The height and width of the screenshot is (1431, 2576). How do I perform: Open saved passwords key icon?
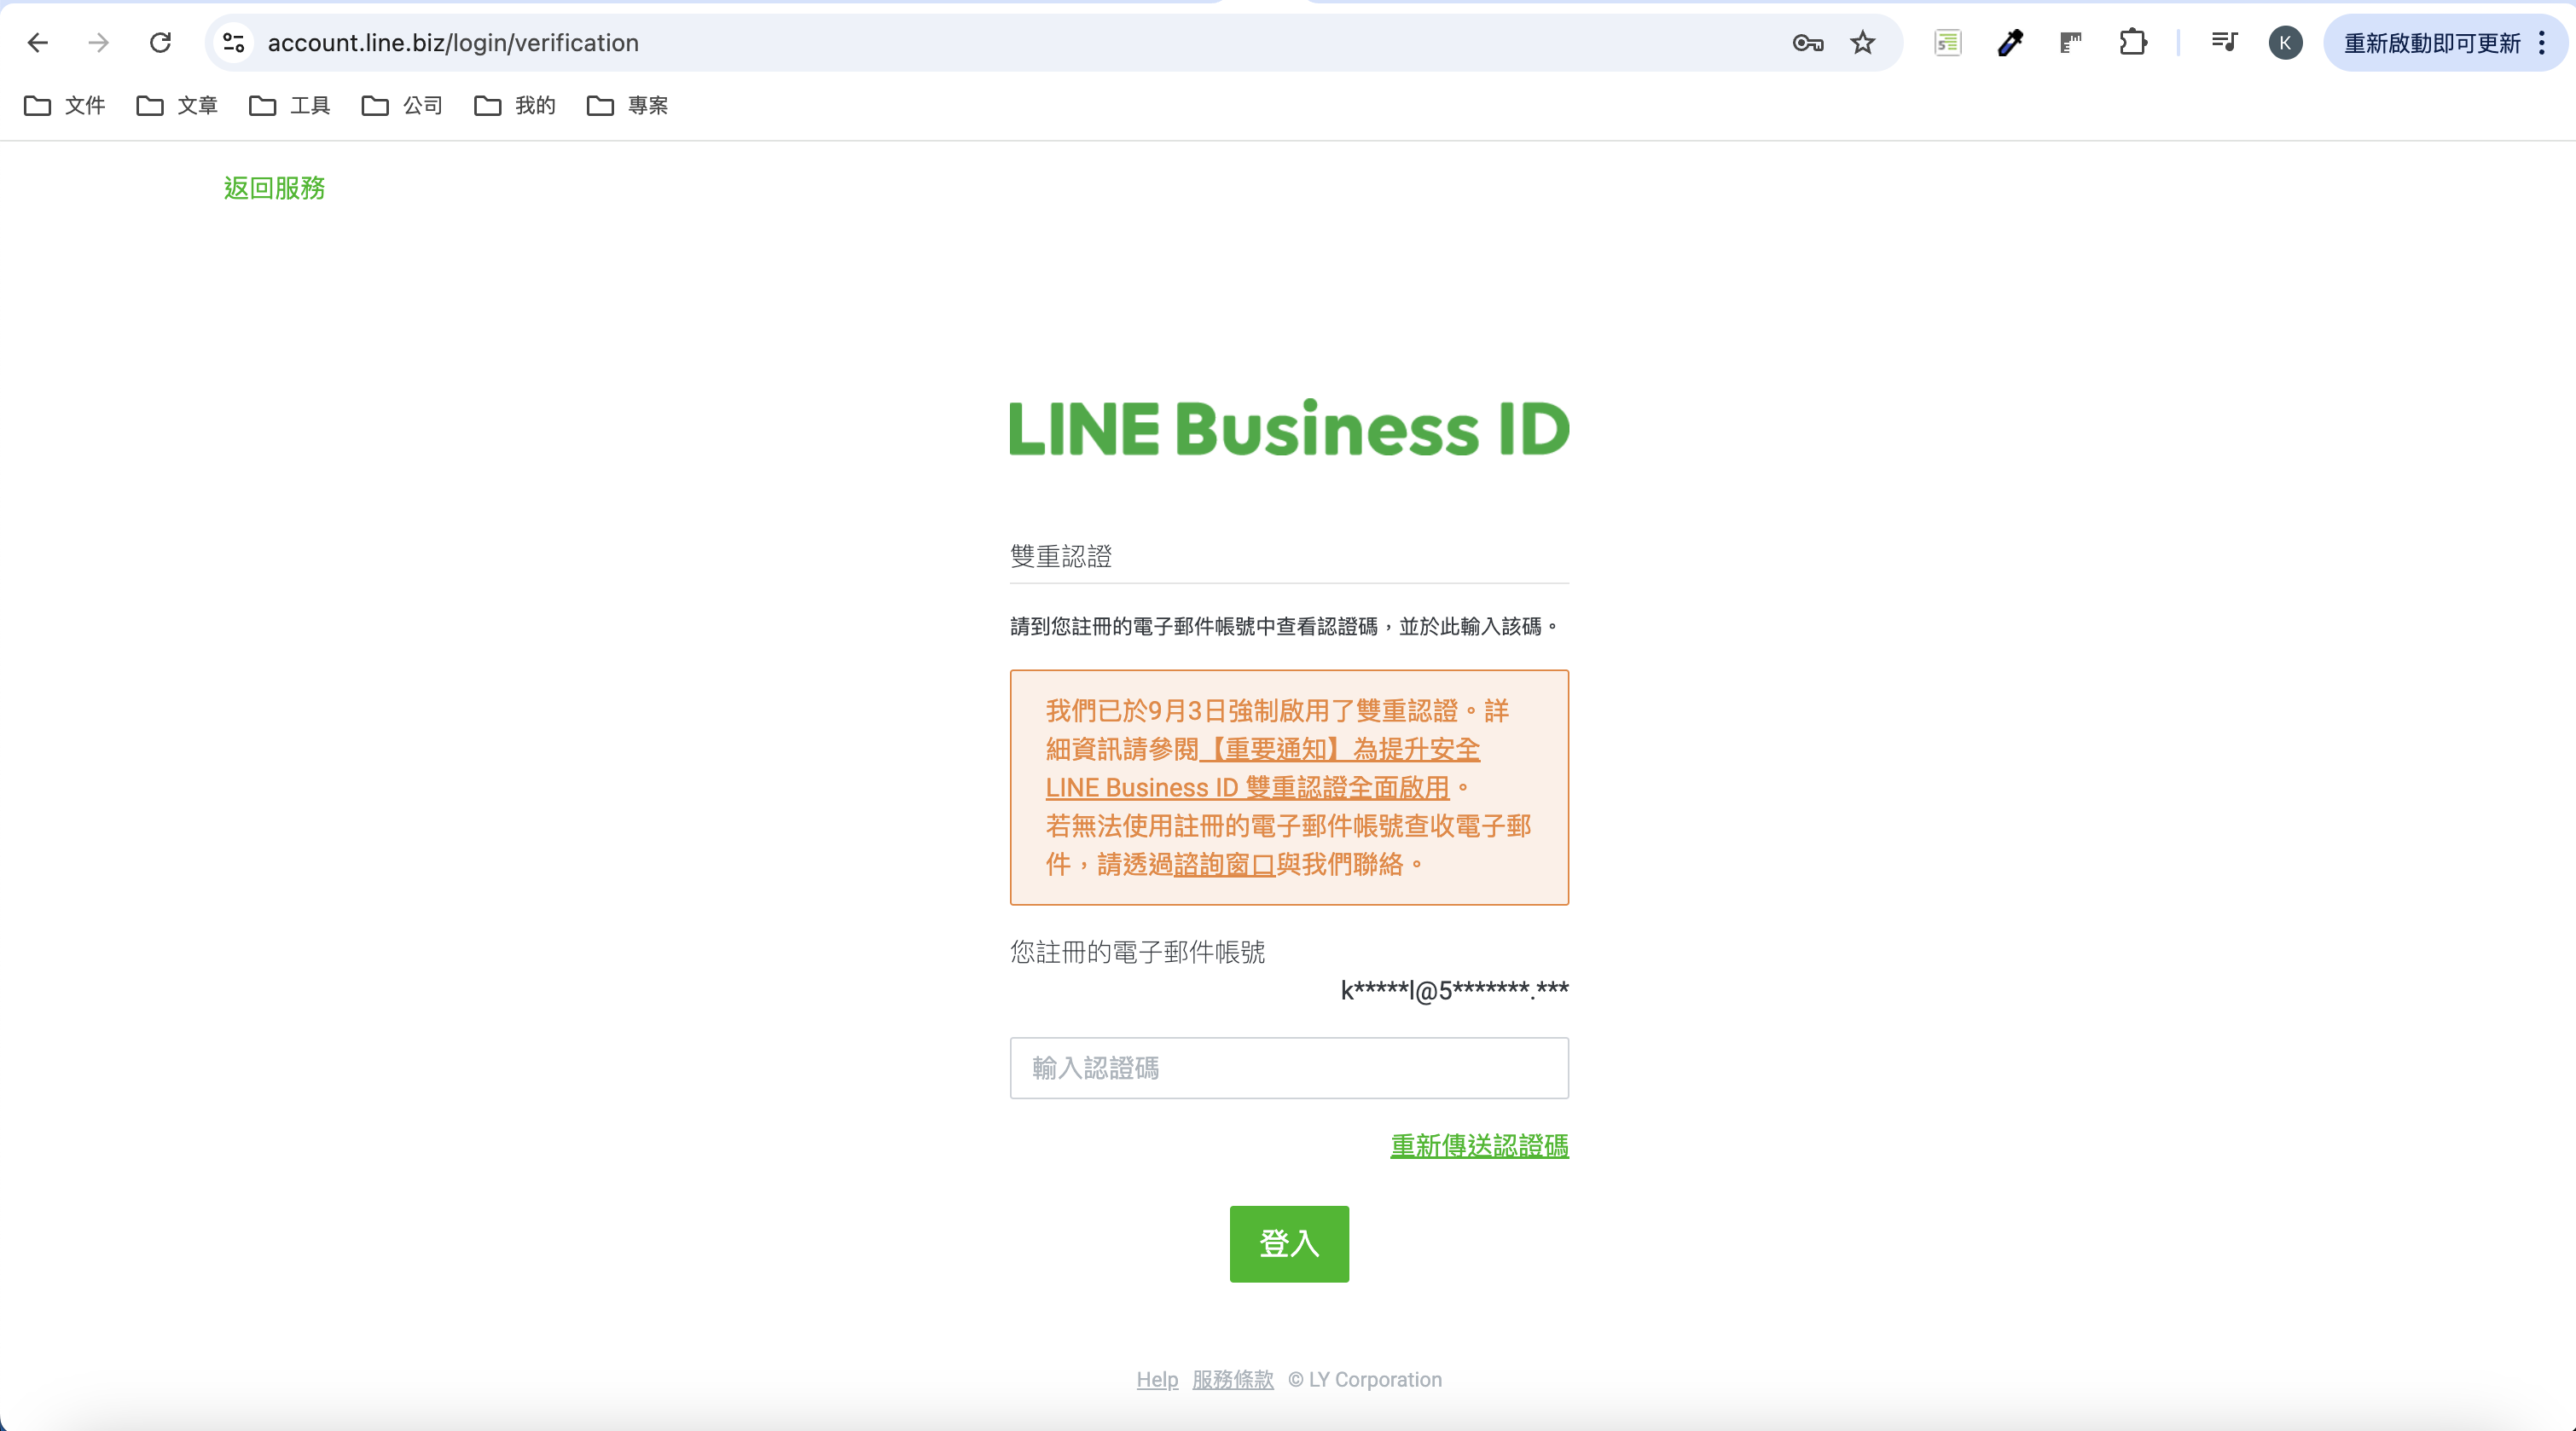[x=1807, y=43]
